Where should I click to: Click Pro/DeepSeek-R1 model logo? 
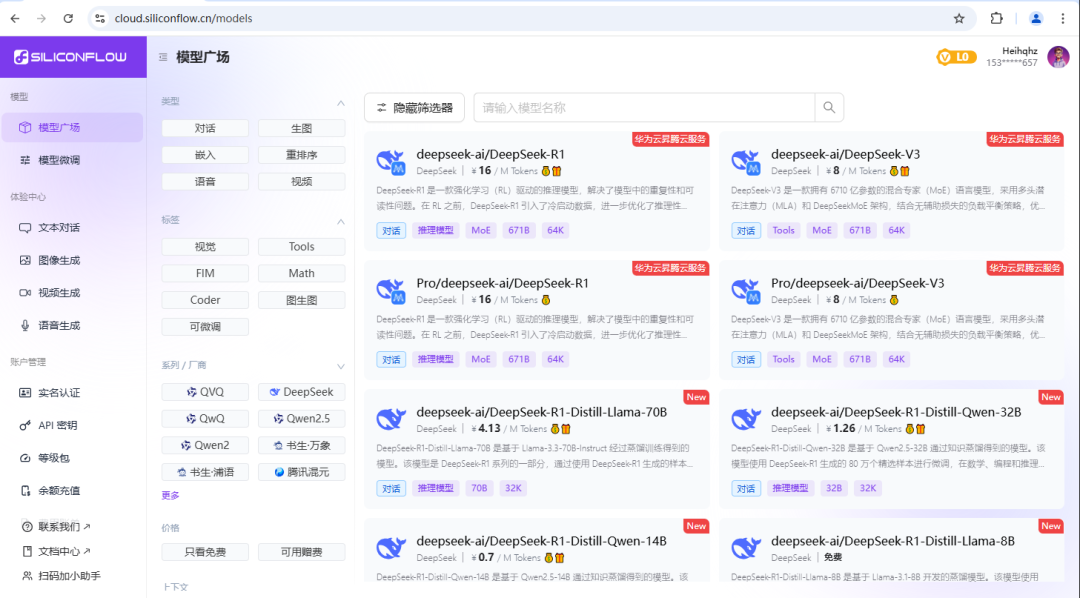tap(391, 291)
